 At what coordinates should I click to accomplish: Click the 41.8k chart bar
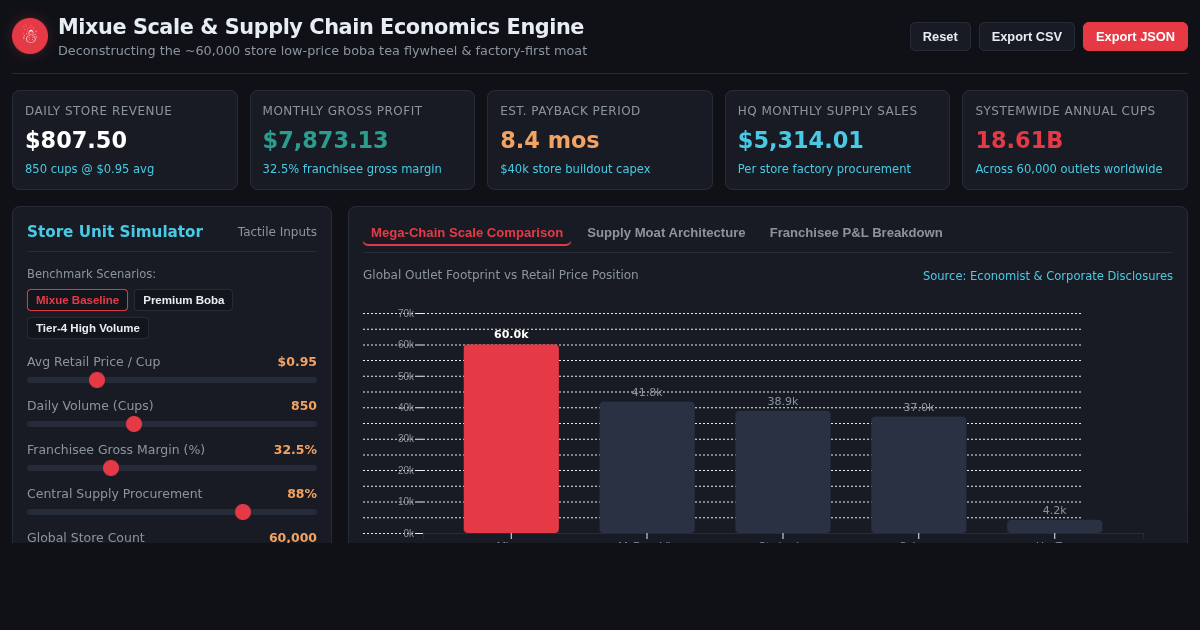pyautogui.click(x=647, y=467)
